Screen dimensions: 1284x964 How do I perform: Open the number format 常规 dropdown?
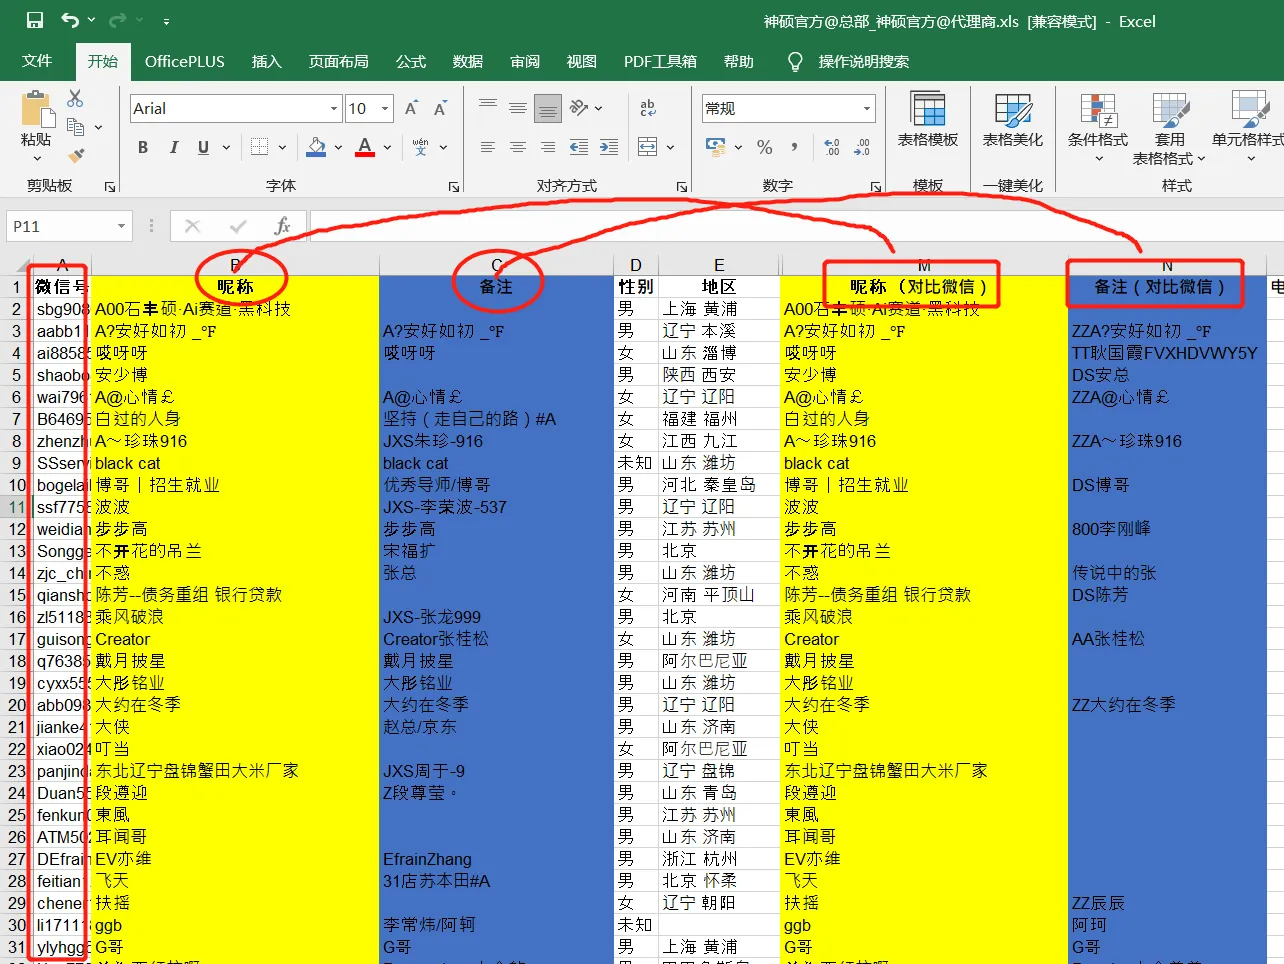pos(866,108)
